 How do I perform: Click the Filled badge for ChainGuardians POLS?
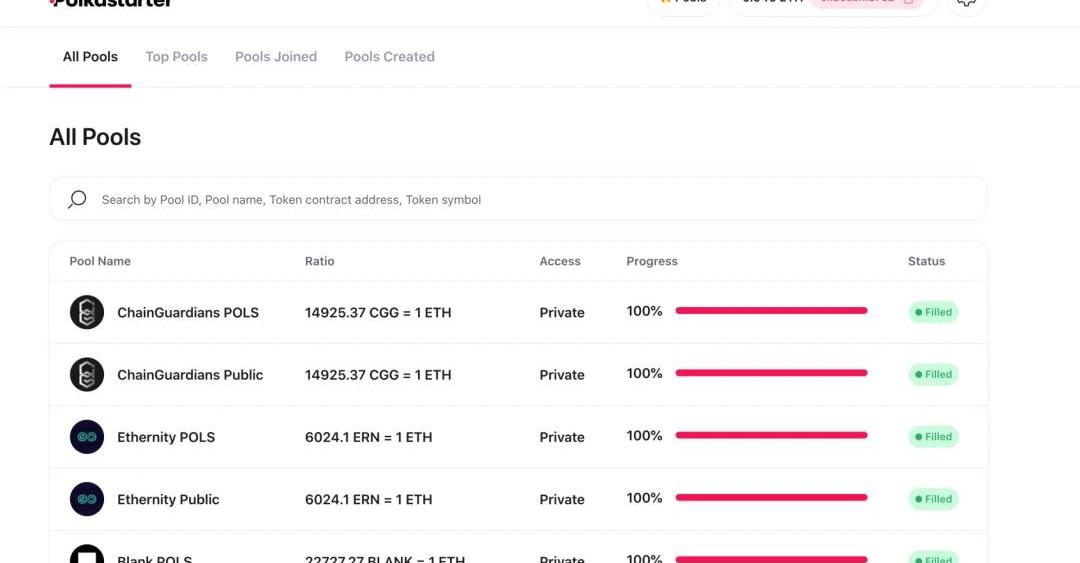click(x=933, y=312)
